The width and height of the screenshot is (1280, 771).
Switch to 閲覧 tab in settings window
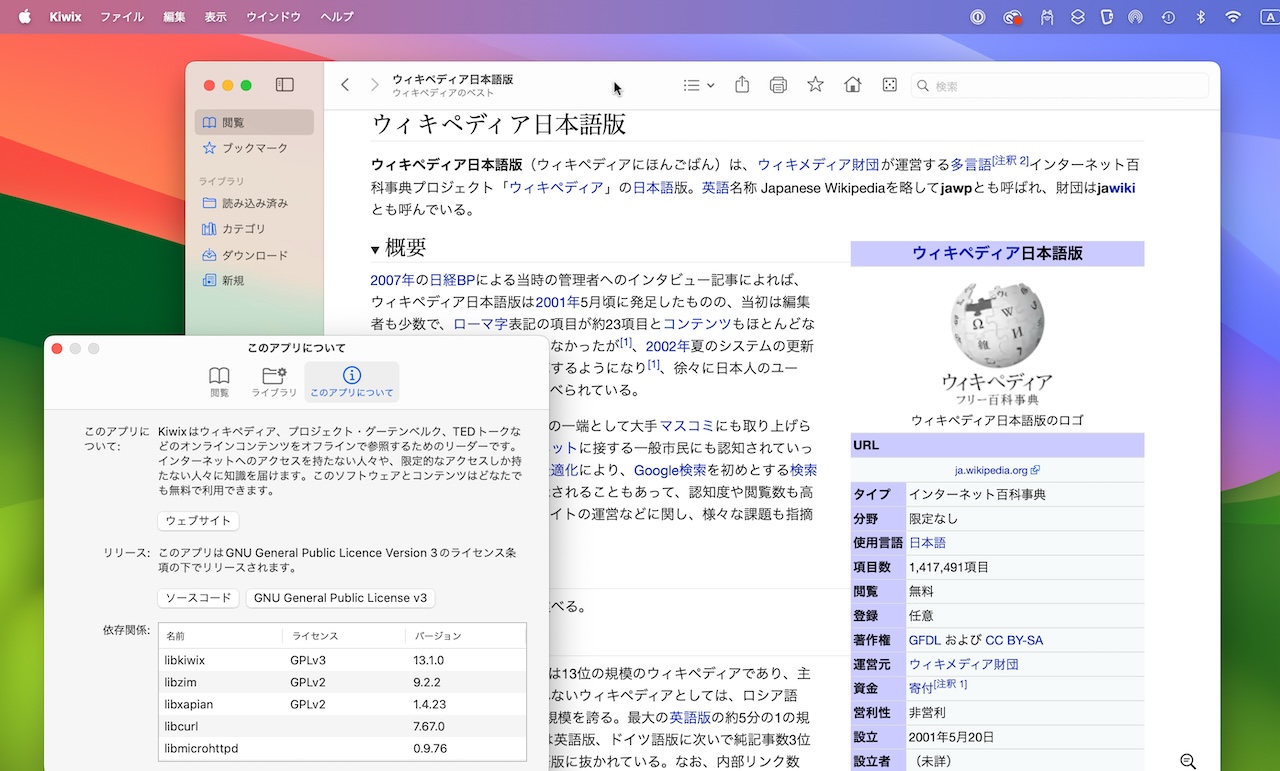pos(219,382)
